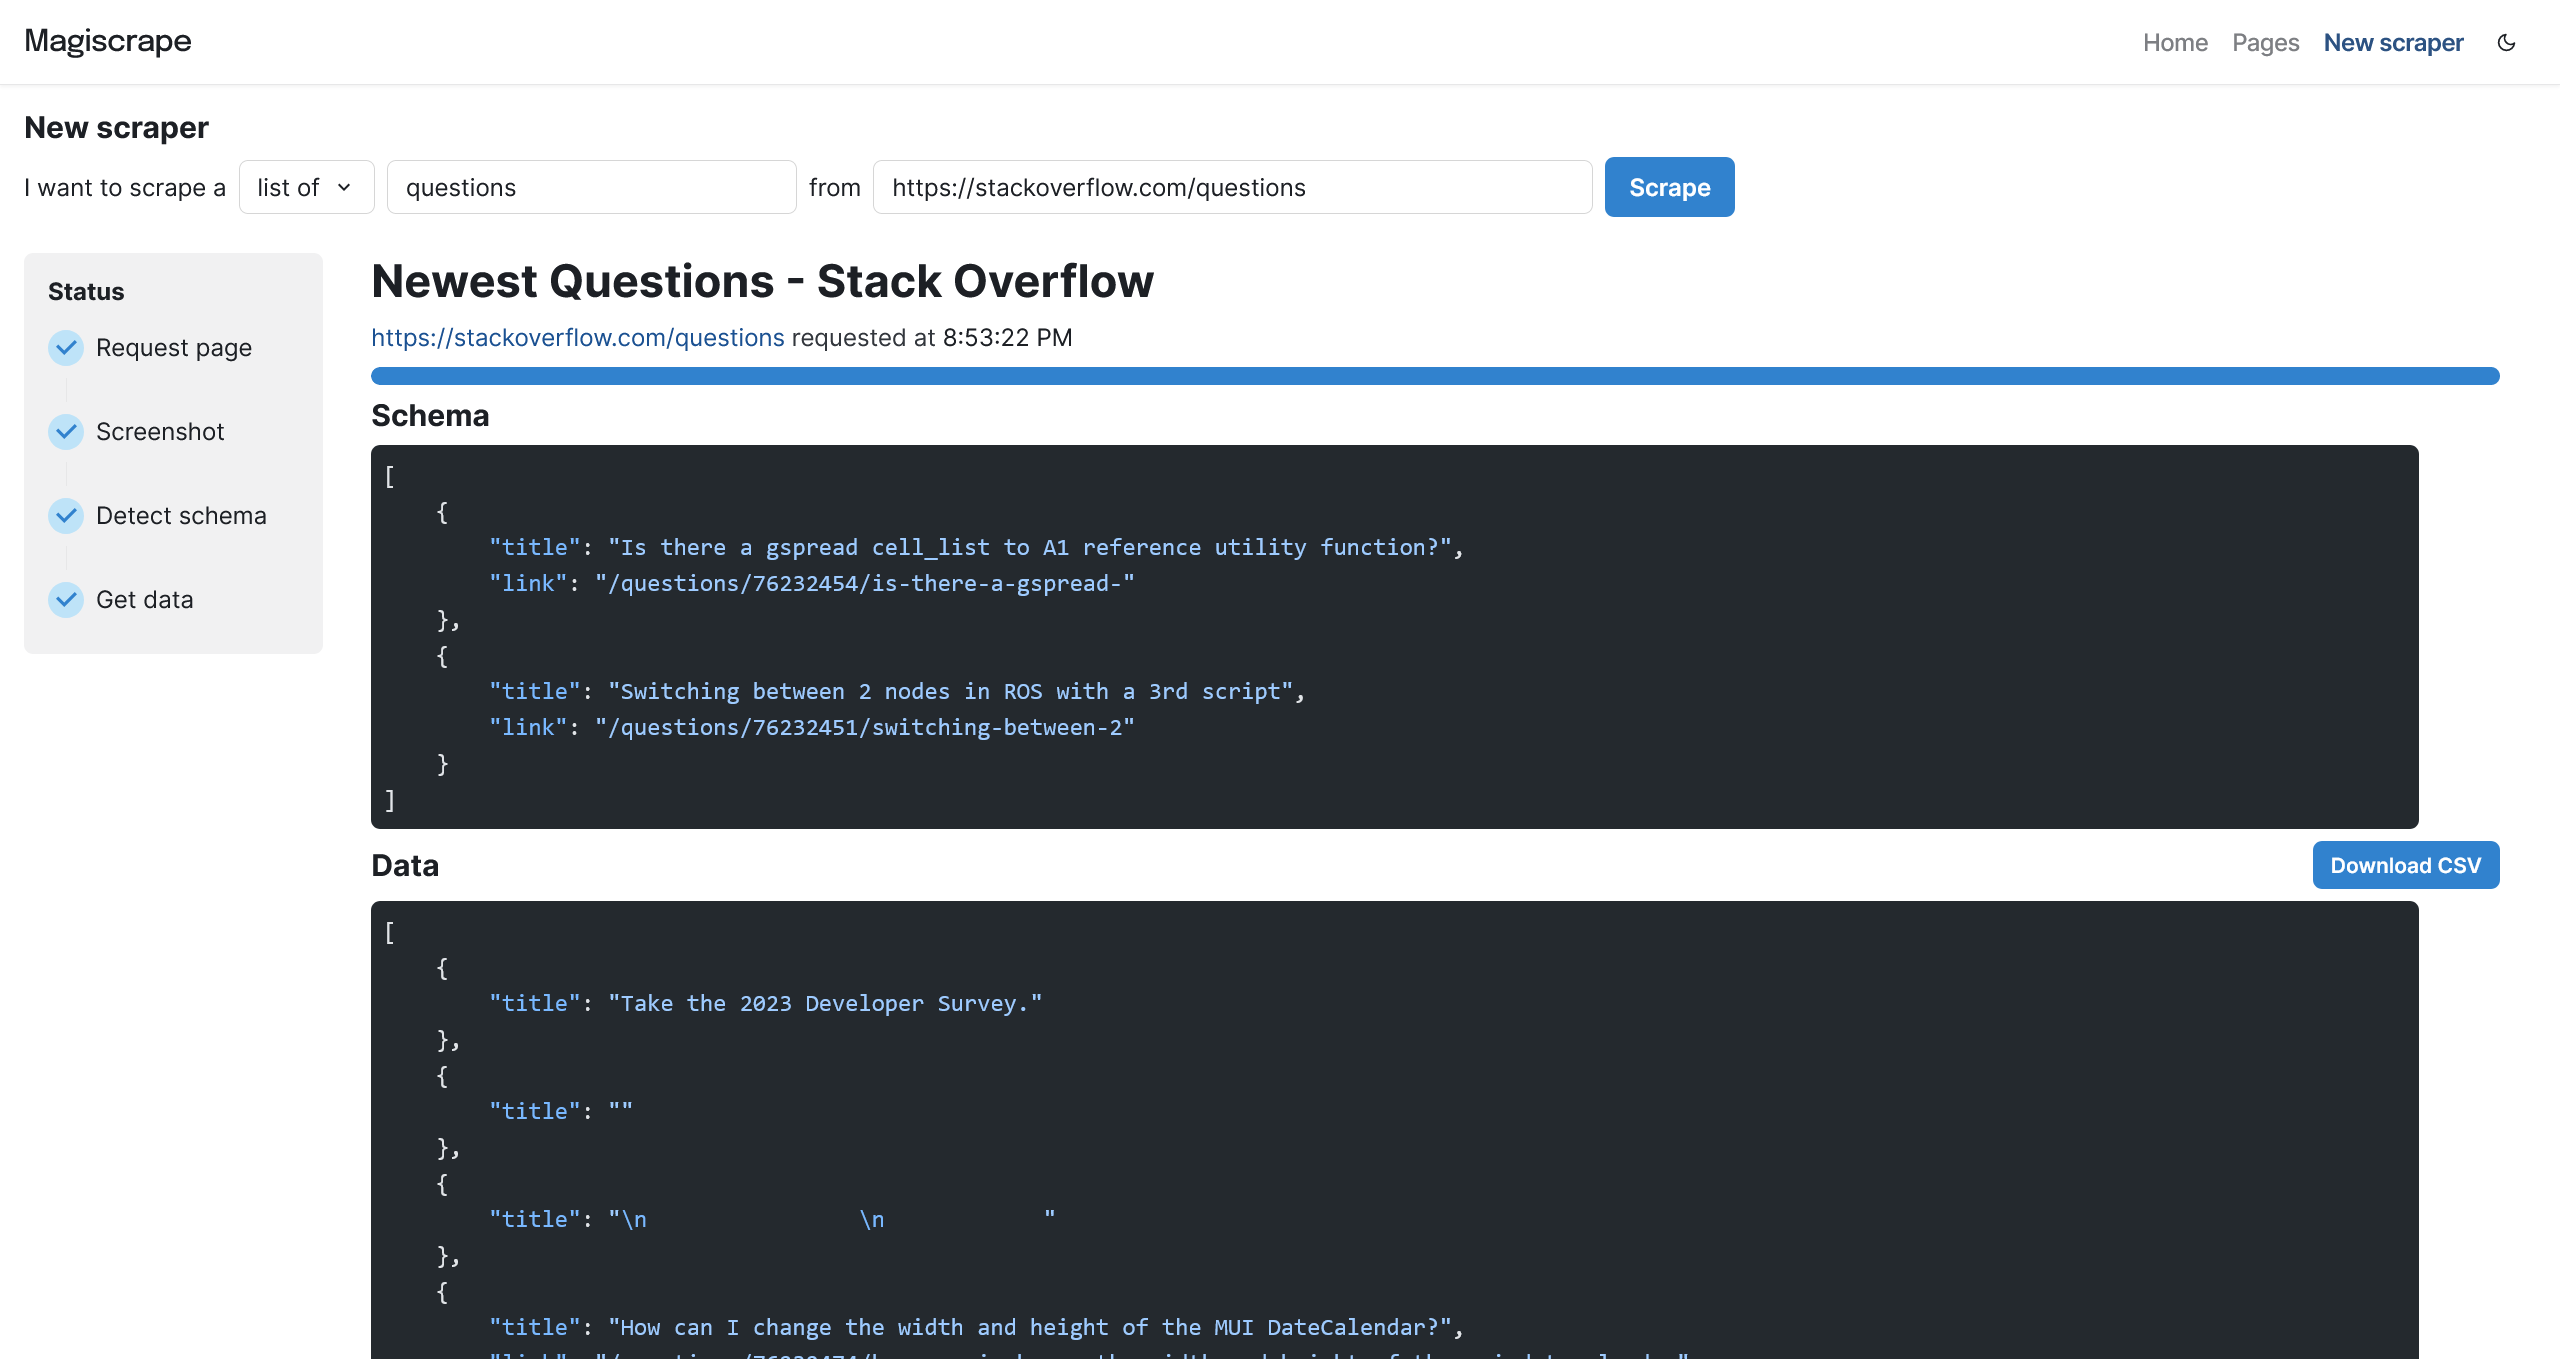Image resolution: width=2560 pixels, height=1359 pixels.
Task: Click the Data section heading
Action: (405, 866)
